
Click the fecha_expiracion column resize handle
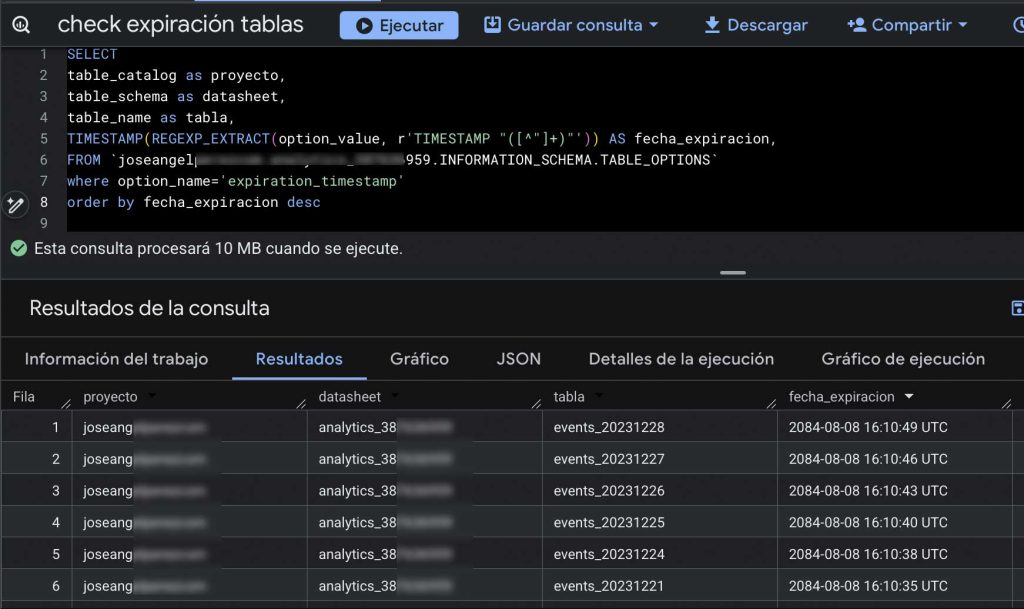1006,403
